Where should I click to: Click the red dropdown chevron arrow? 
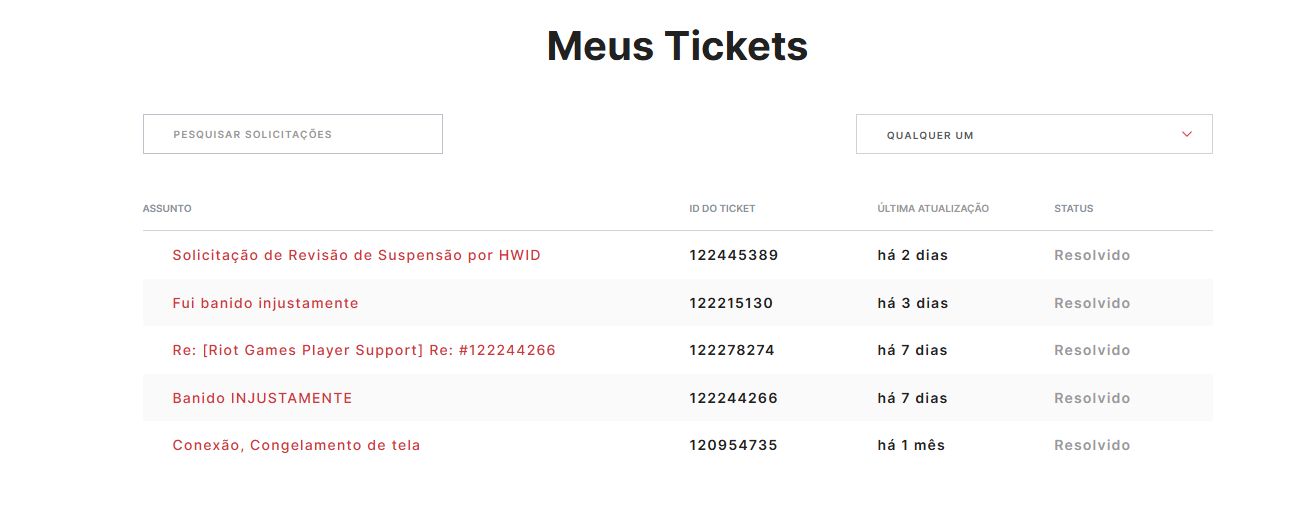(x=1187, y=134)
